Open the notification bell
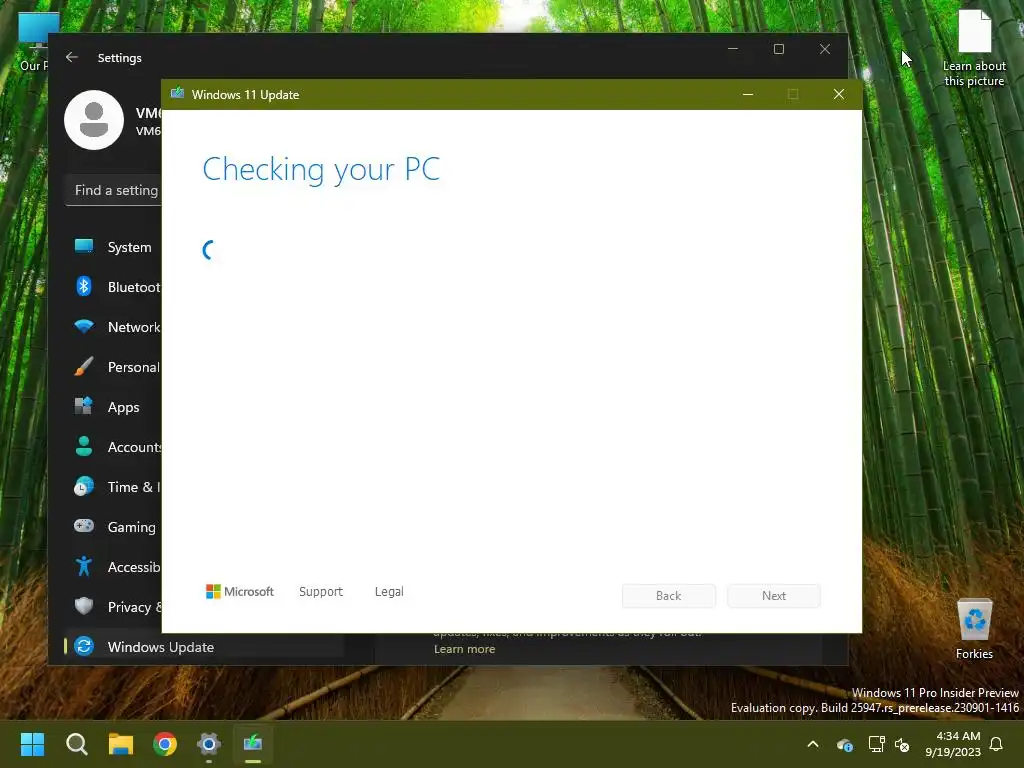 click(x=997, y=744)
